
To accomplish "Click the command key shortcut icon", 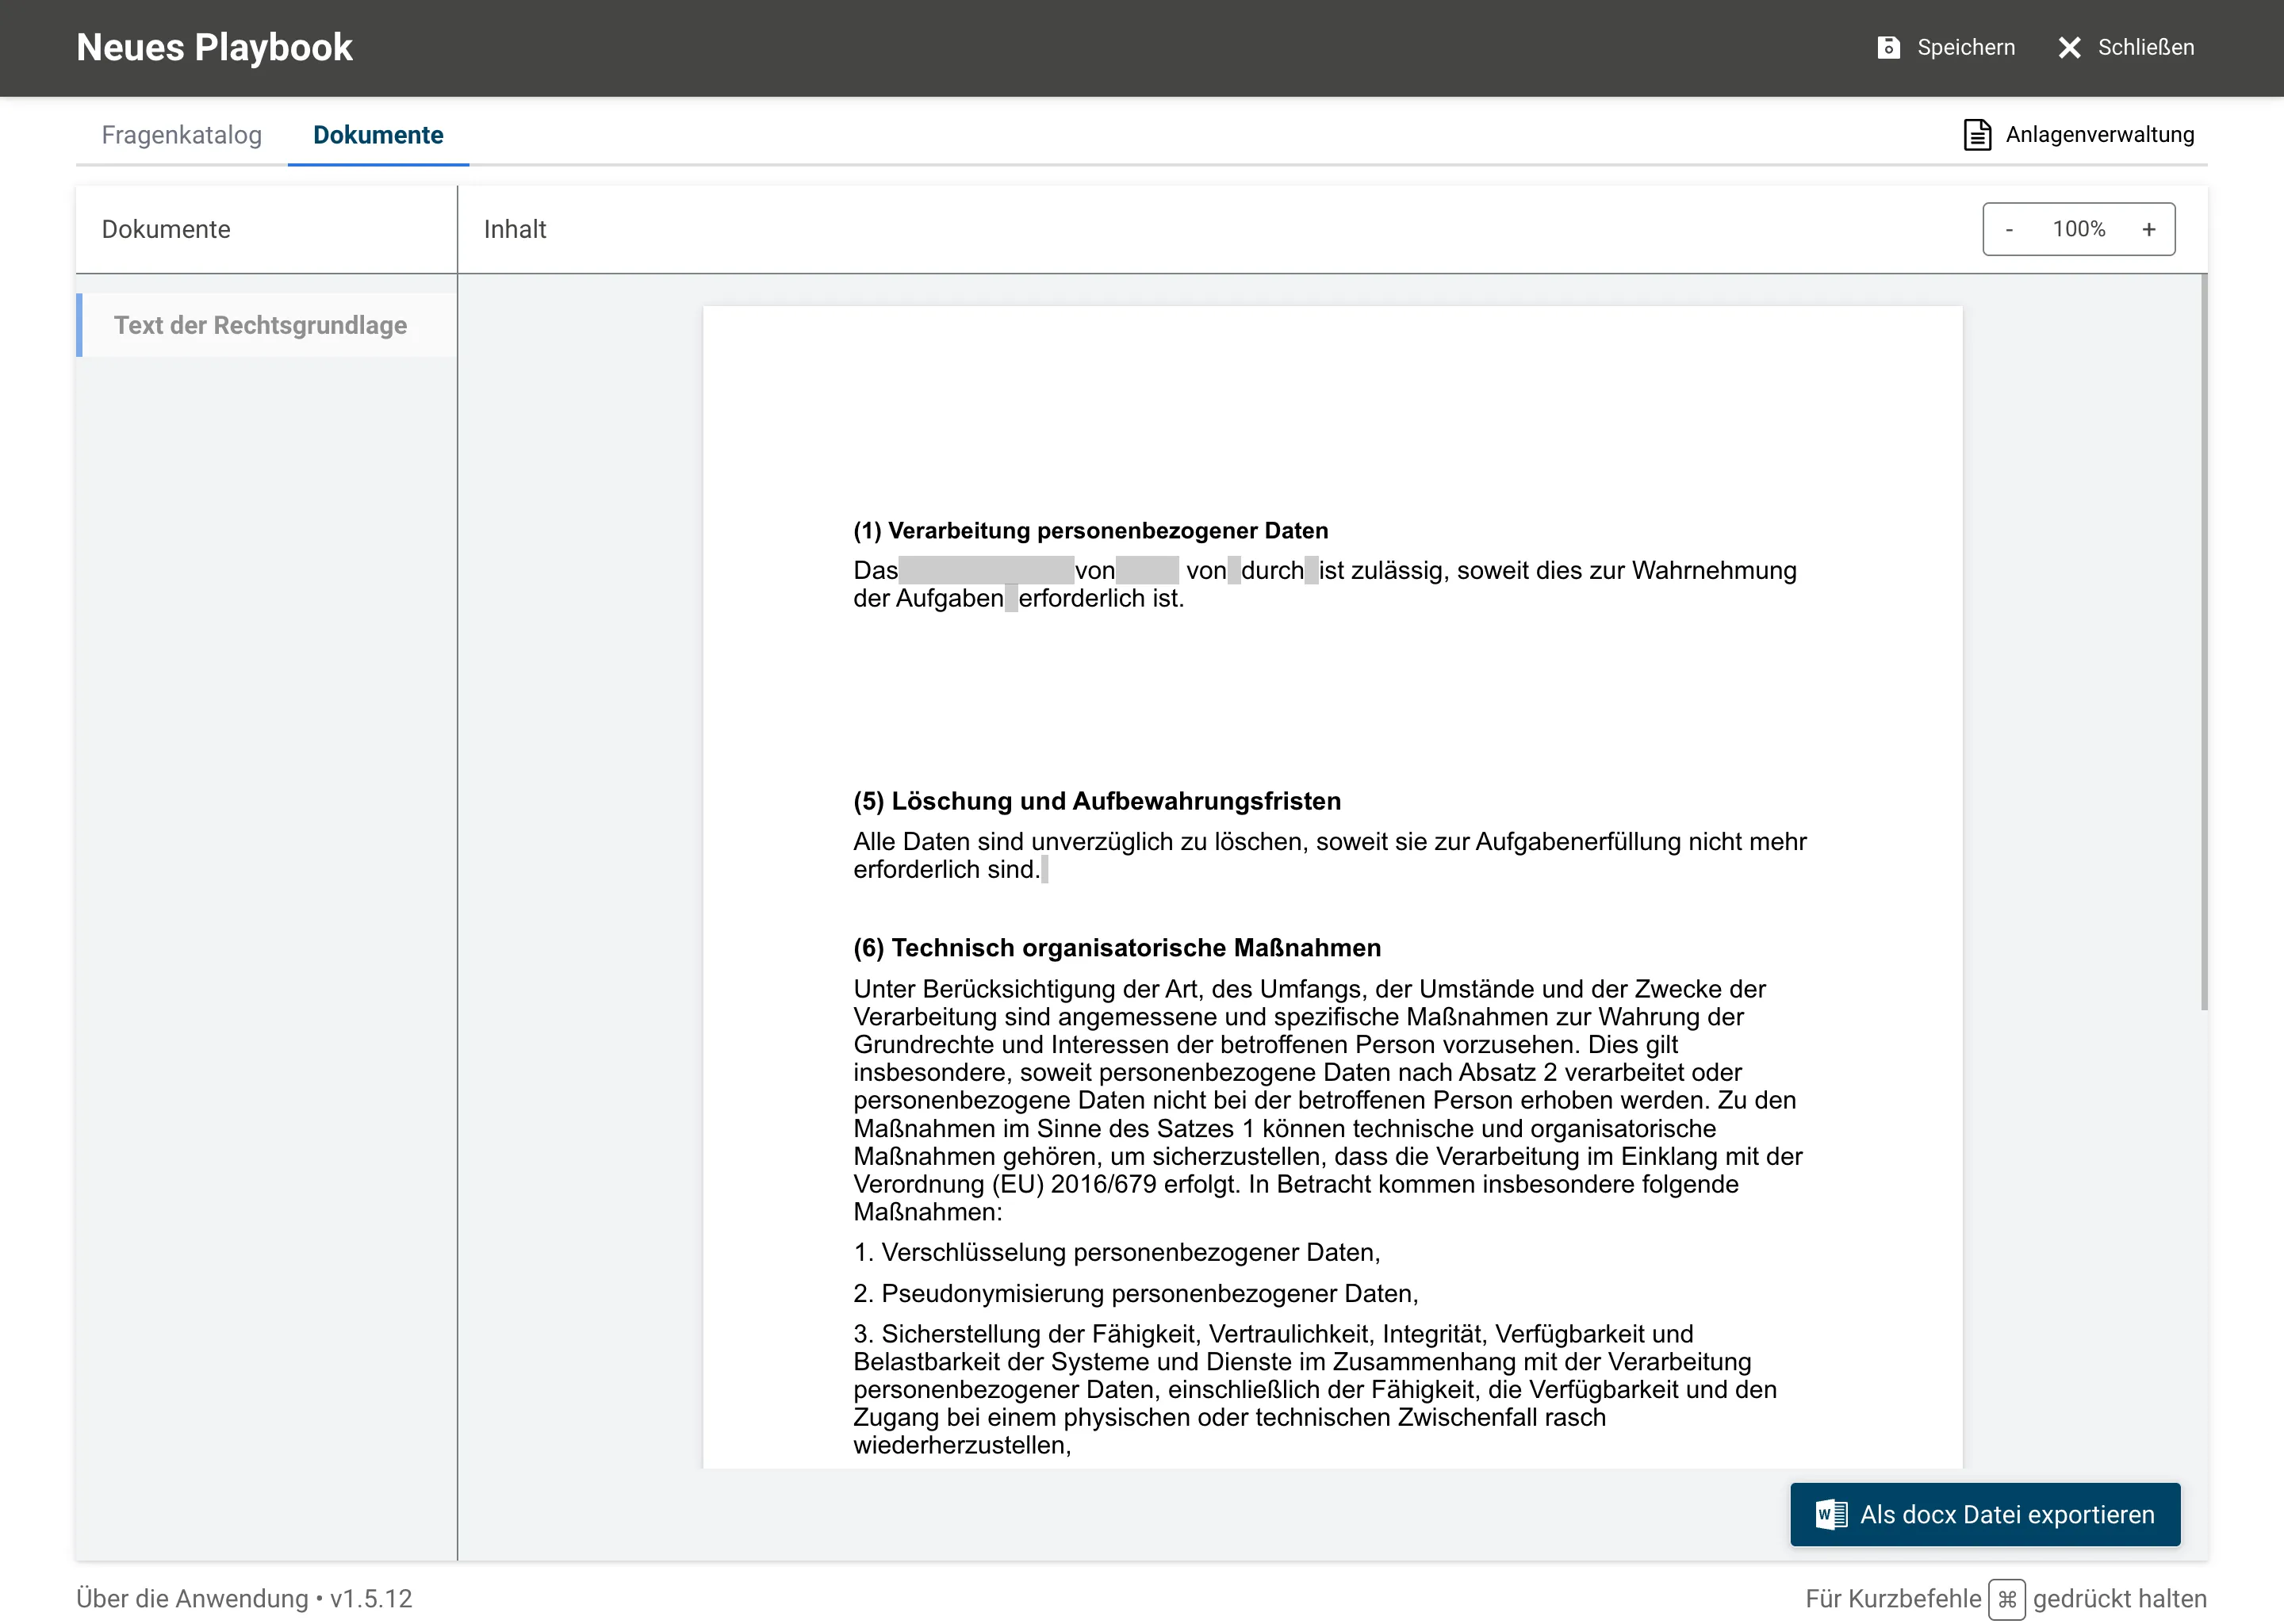I will click(x=2006, y=1599).
